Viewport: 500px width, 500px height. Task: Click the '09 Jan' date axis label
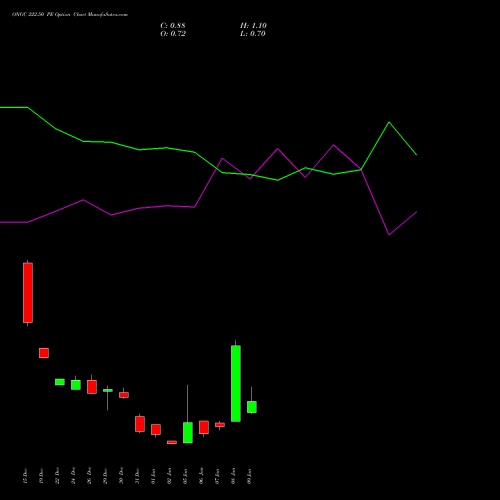250,476
